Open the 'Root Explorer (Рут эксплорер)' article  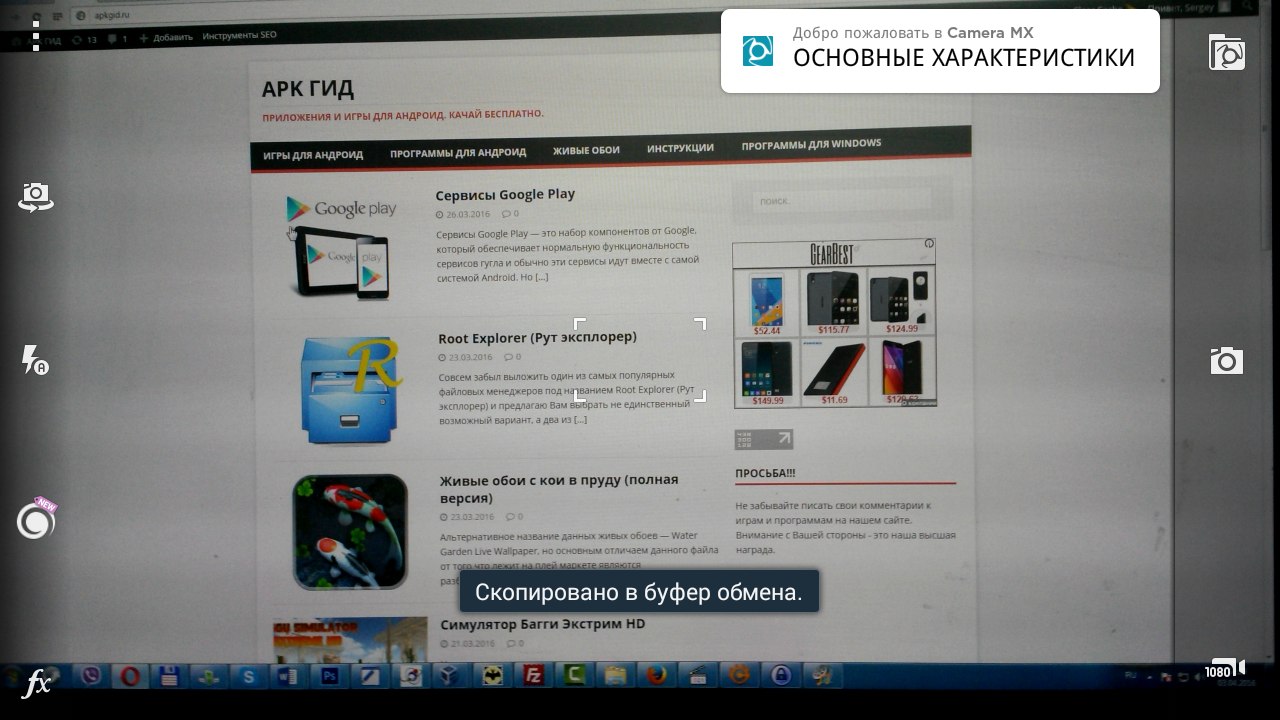(537, 337)
